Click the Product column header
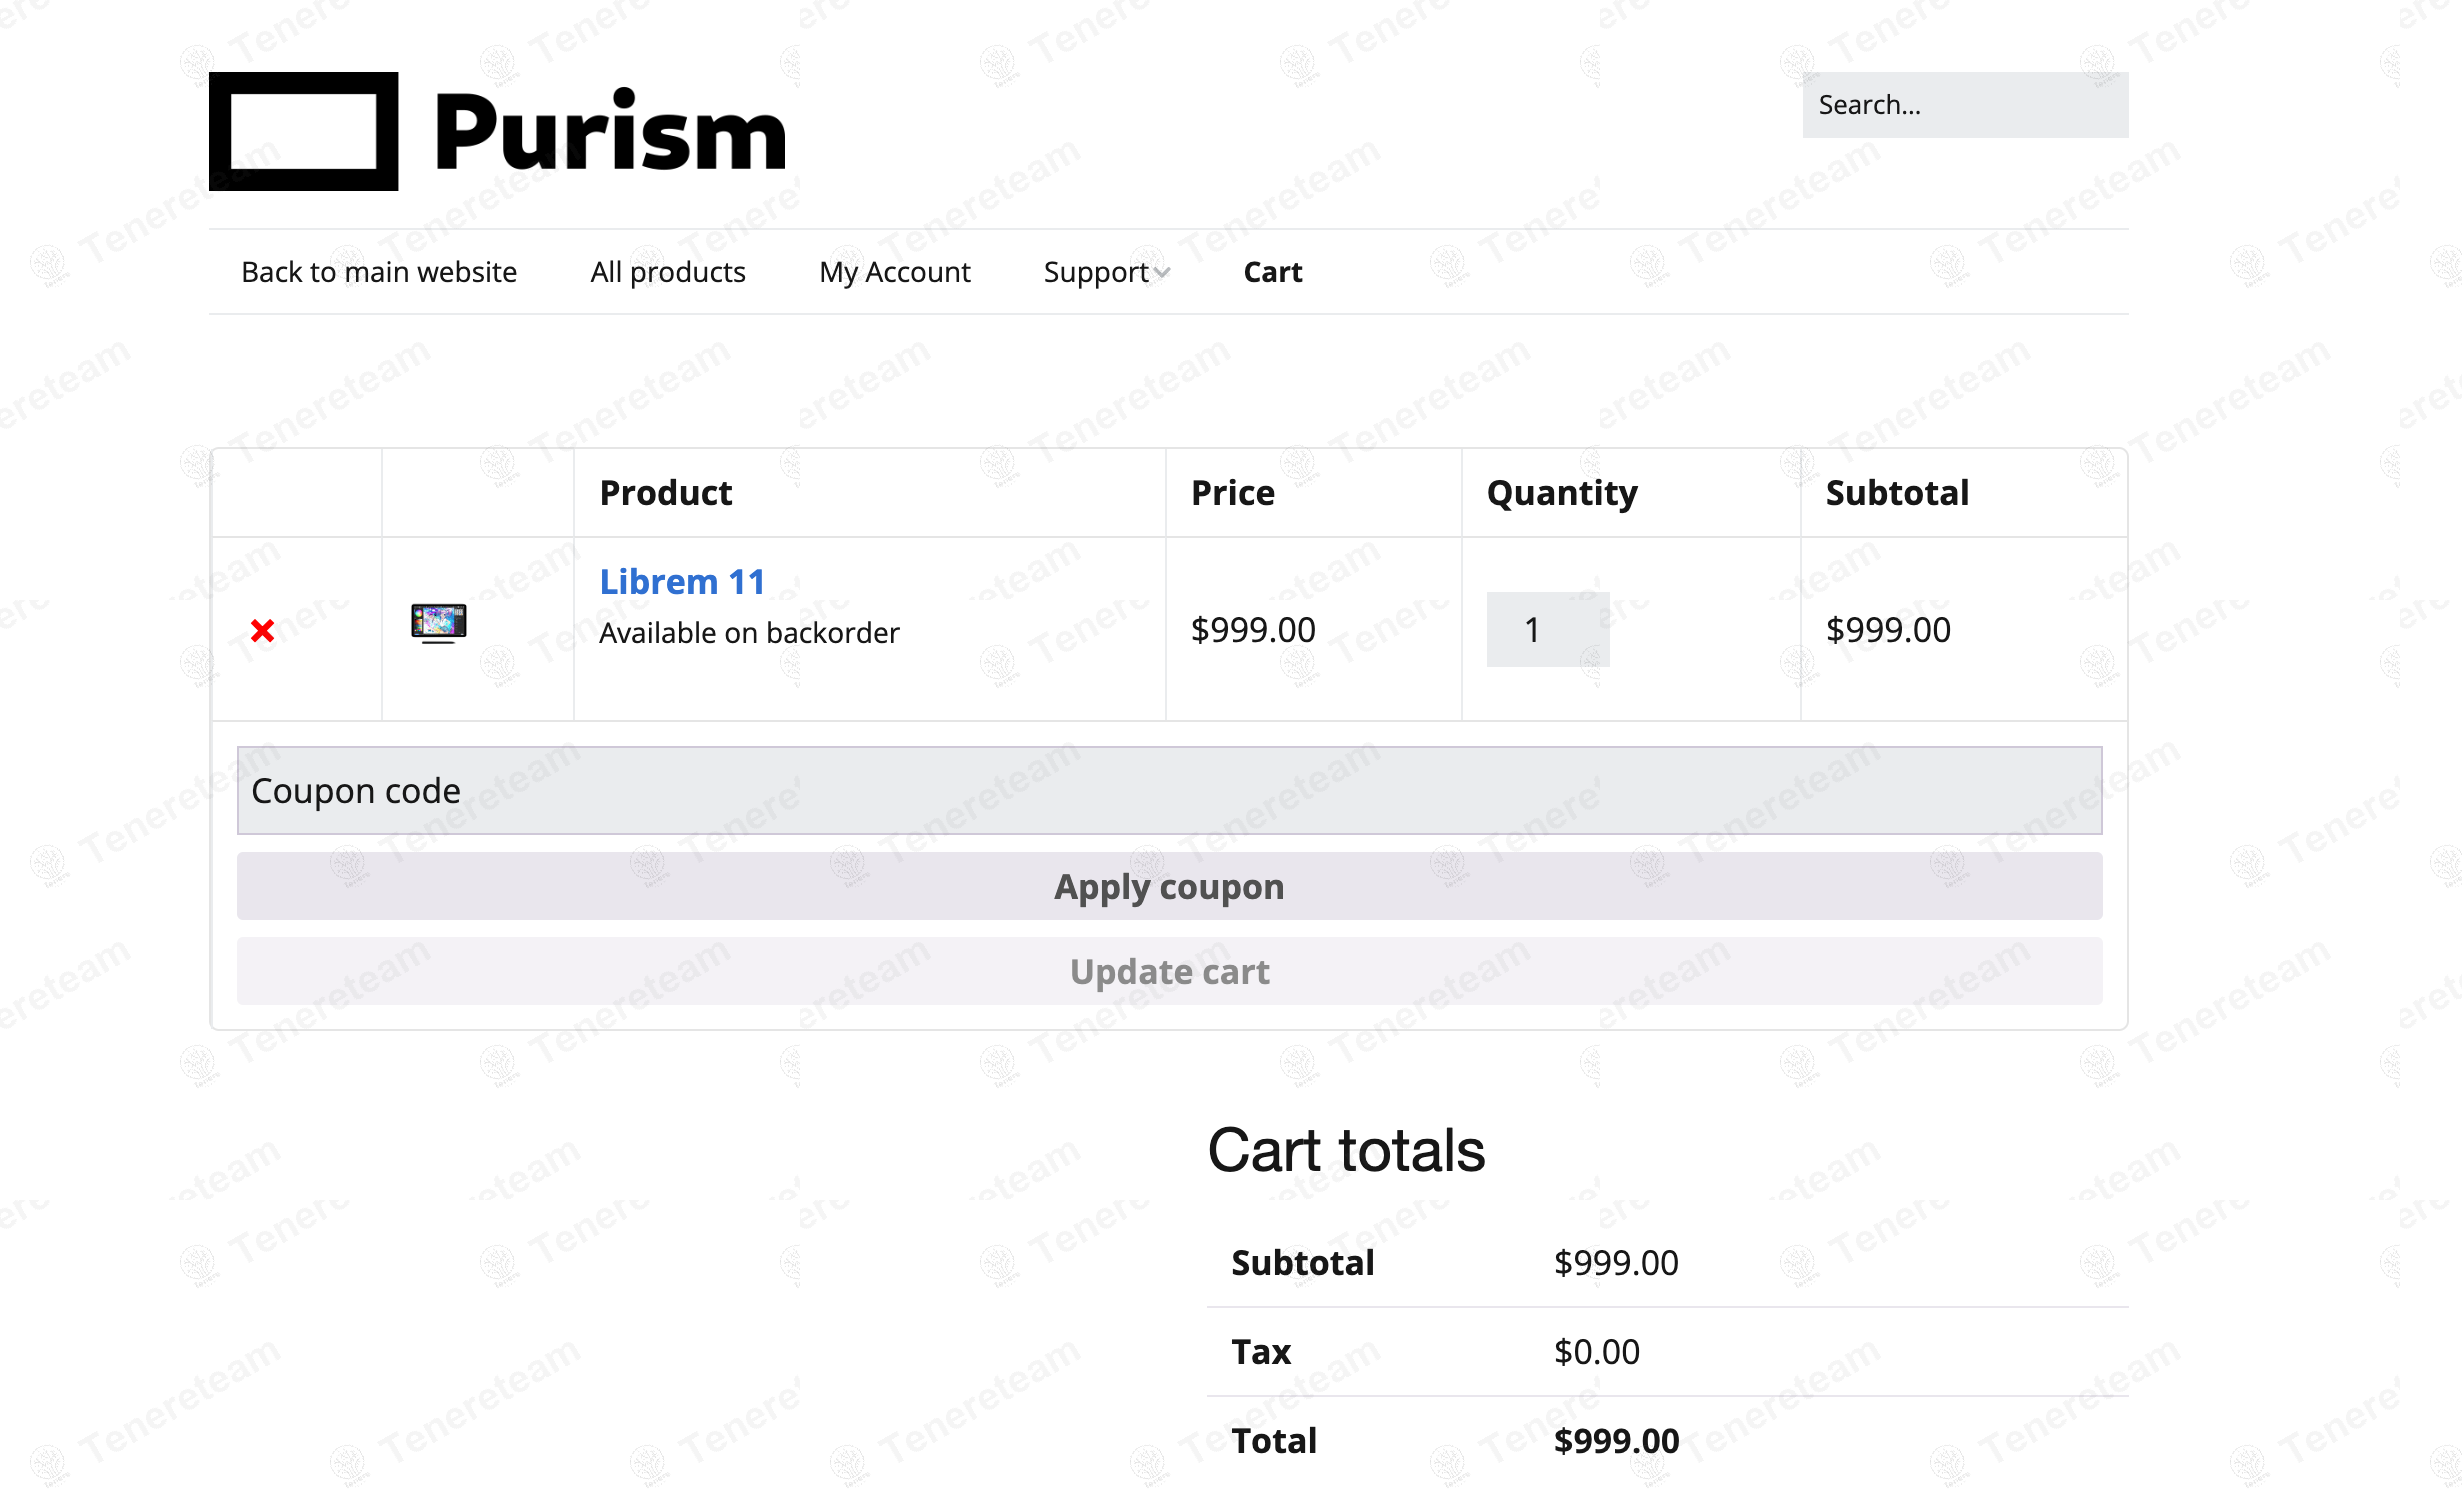This screenshot has width=2462, height=1492. pos(666,493)
